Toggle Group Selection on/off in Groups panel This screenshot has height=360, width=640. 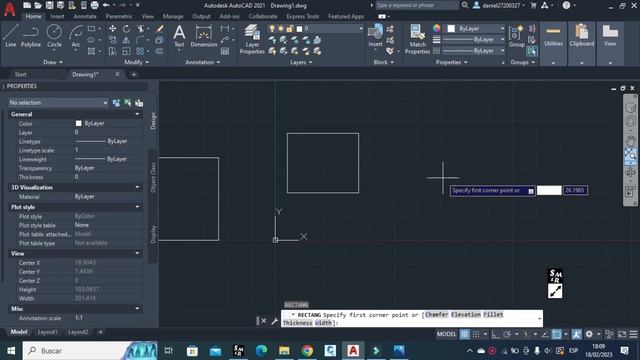click(x=532, y=51)
